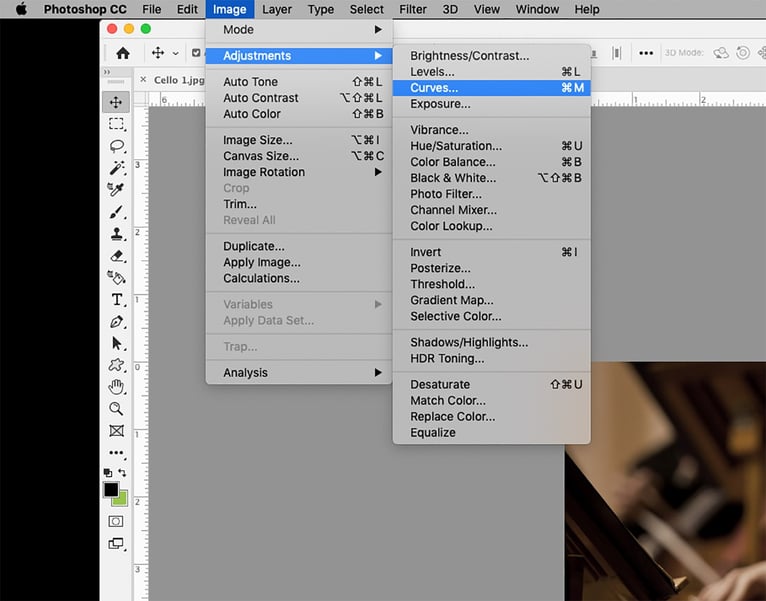Reset default foreground and background colors

click(x=108, y=472)
